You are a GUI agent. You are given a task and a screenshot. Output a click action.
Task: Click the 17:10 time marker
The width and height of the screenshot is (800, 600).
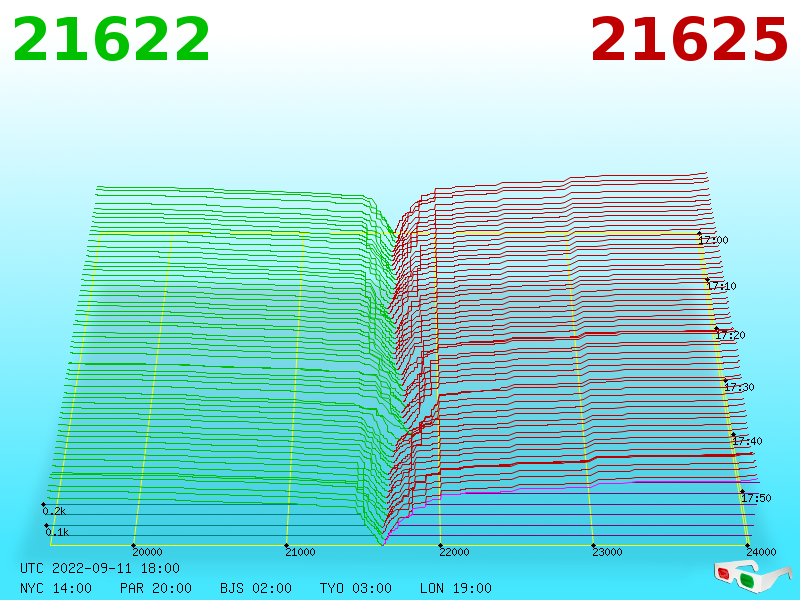pos(721,286)
